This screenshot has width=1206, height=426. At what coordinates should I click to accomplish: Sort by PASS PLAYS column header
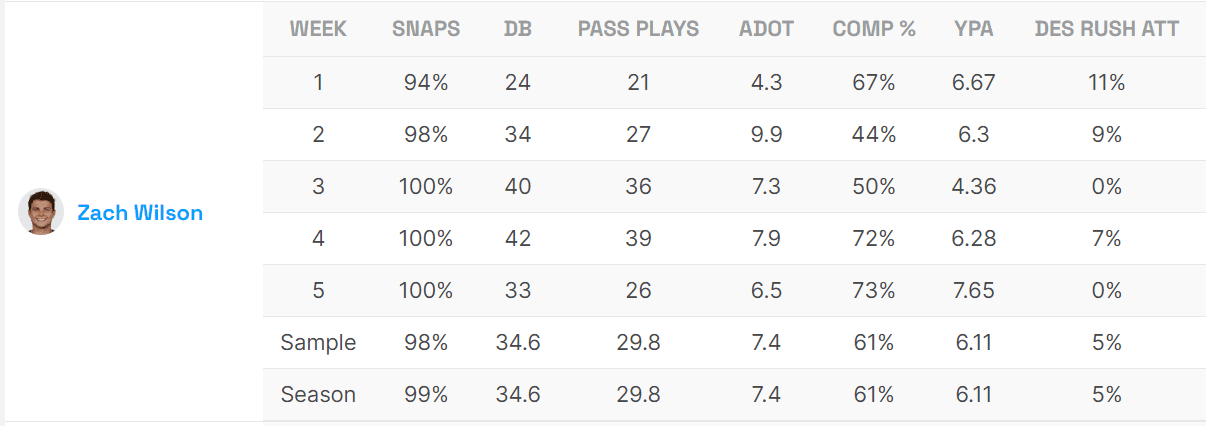click(638, 29)
